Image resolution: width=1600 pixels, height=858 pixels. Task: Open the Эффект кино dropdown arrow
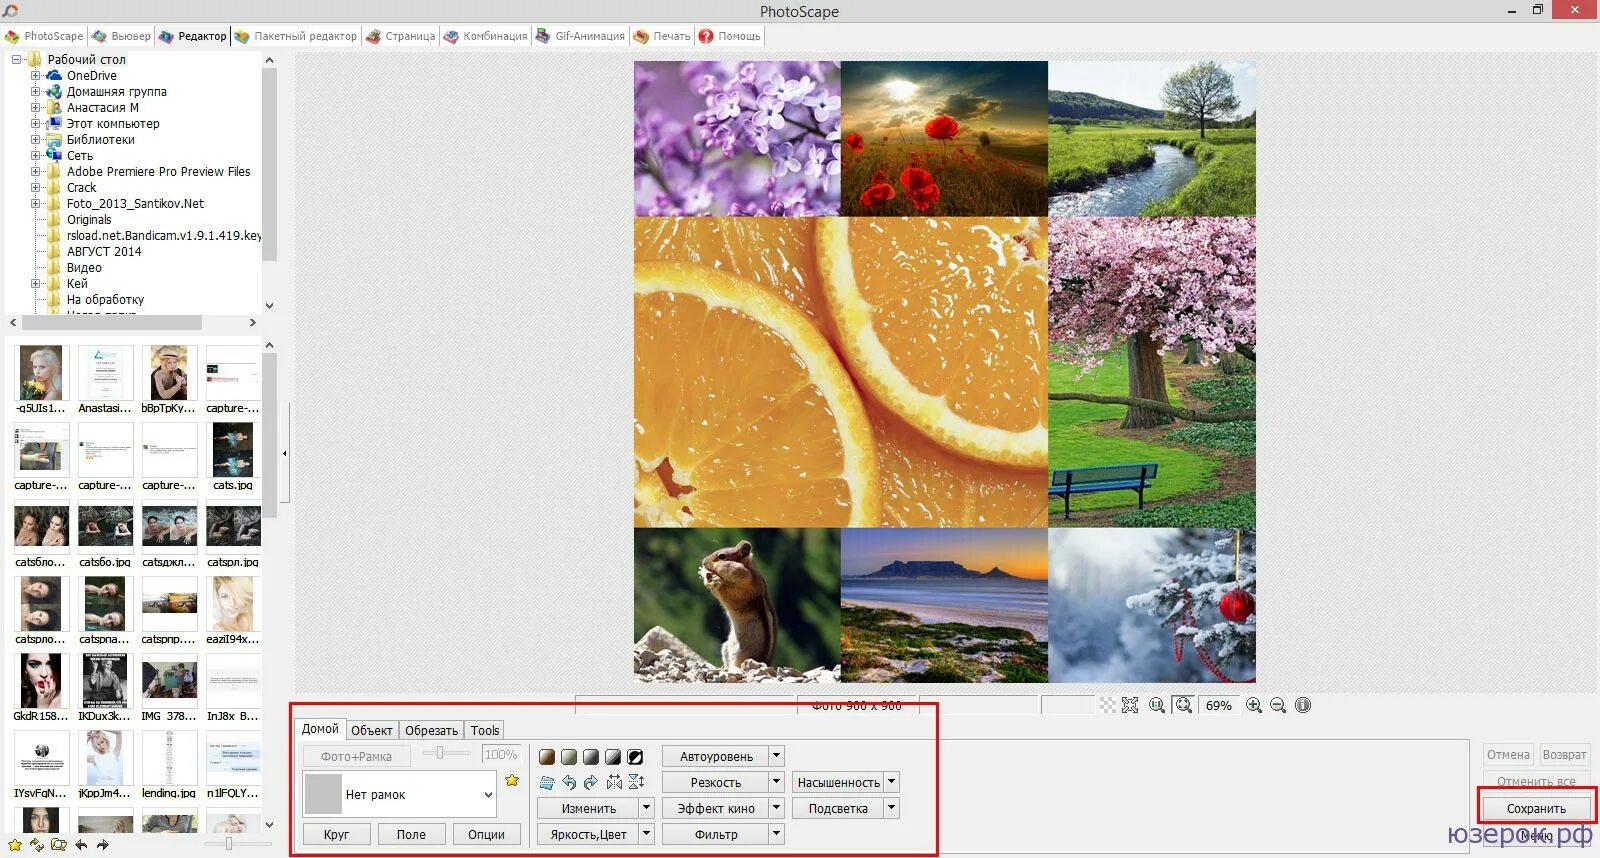[x=777, y=808]
